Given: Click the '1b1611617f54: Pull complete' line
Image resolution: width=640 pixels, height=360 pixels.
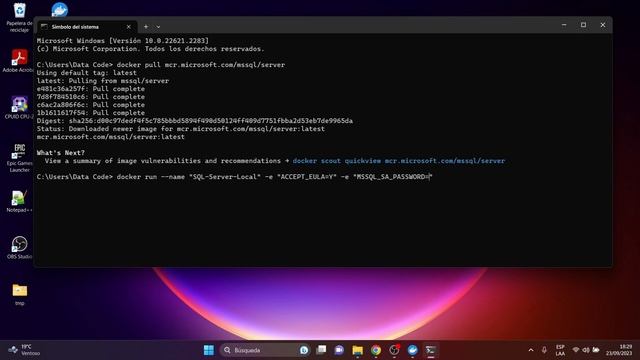Looking at the screenshot, I should click(91, 113).
